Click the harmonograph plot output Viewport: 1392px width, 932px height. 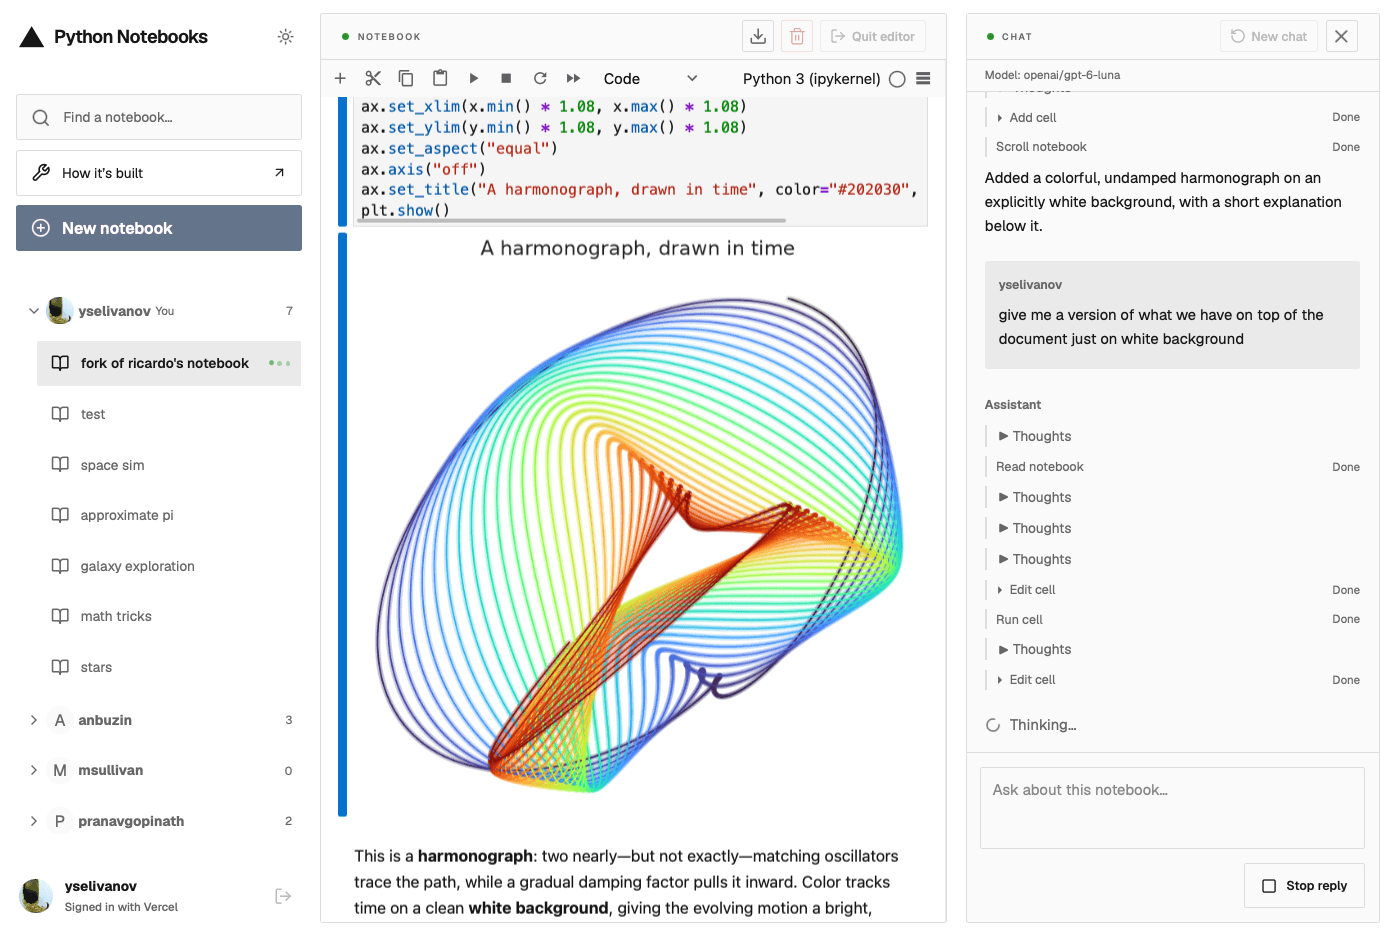[638, 525]
